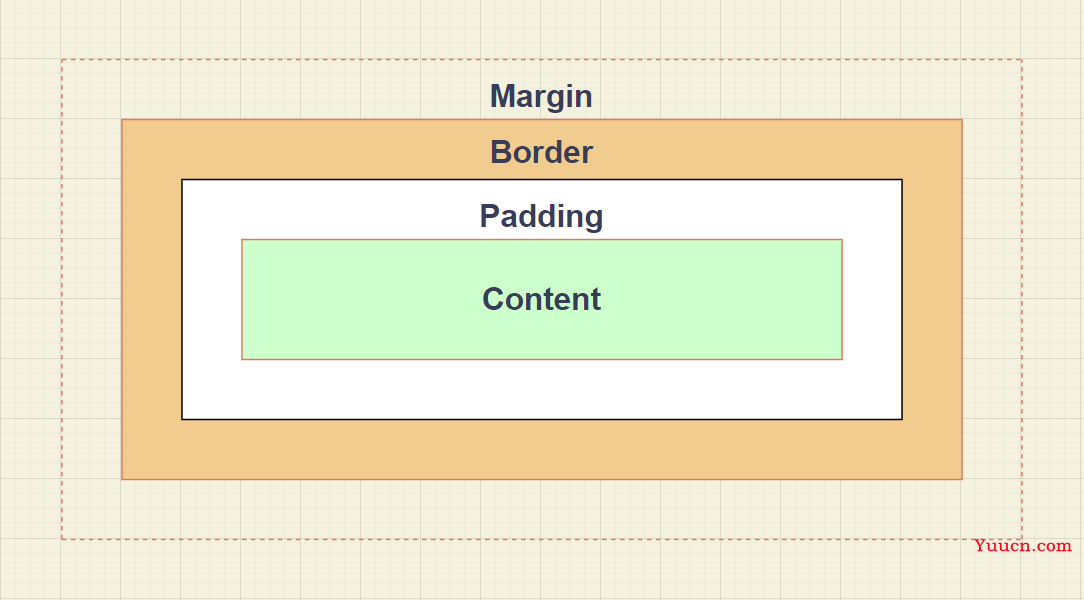The width and height of the screenshot is (1084, 600).
Task: Click the Margin label text
Action: pyautogui.click(x=541, y=96)
